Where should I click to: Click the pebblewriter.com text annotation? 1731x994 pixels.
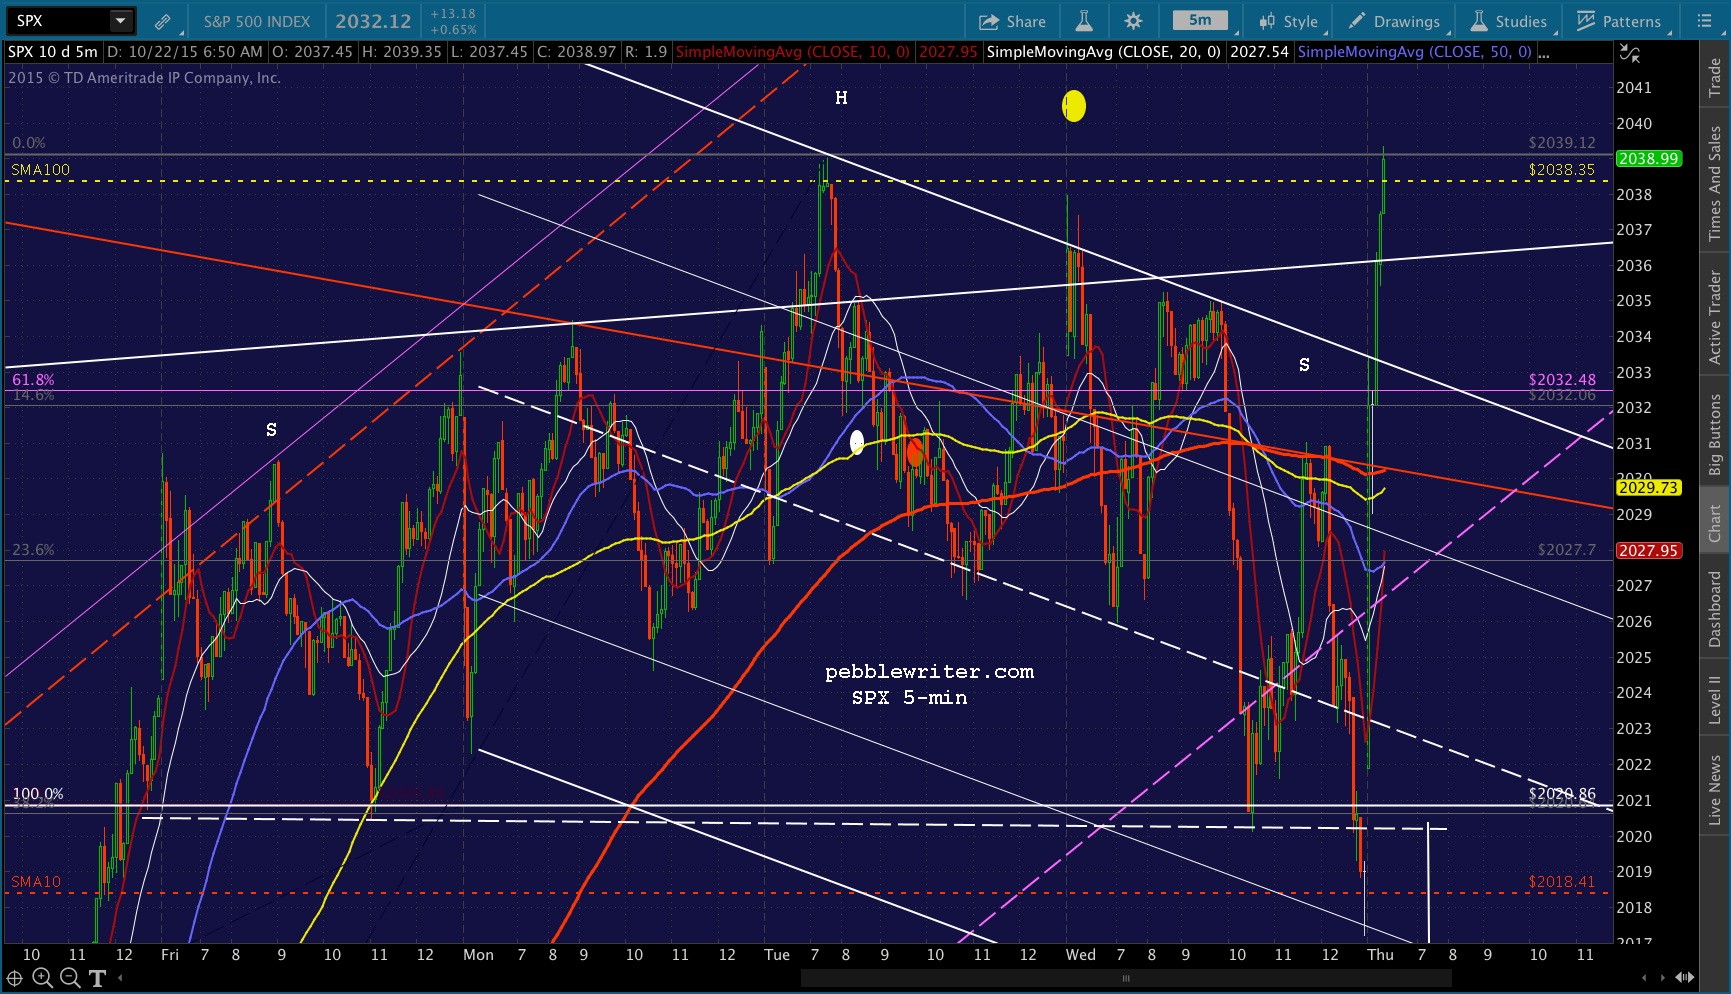tap(929, 672)
